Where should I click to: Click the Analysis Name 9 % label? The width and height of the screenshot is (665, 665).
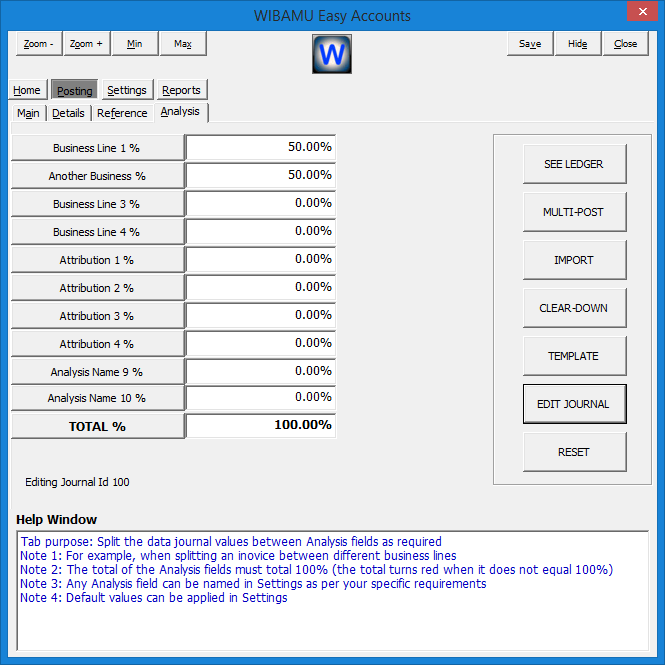(x=98, y=372)
